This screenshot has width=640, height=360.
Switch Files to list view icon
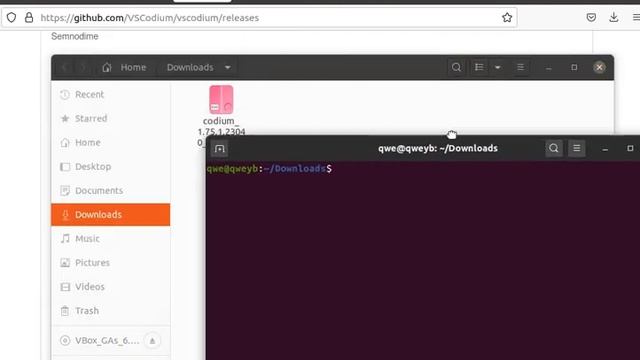479,67
